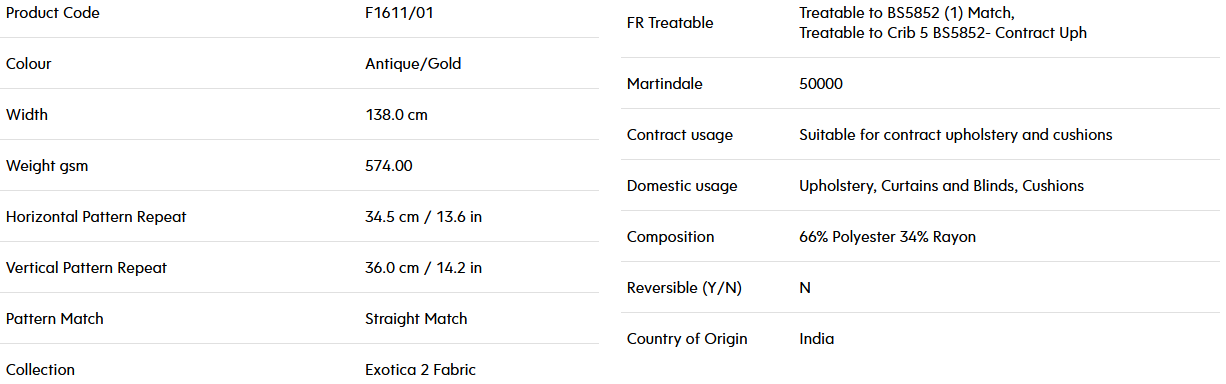Click the FR Treatable label

point(670,23)
